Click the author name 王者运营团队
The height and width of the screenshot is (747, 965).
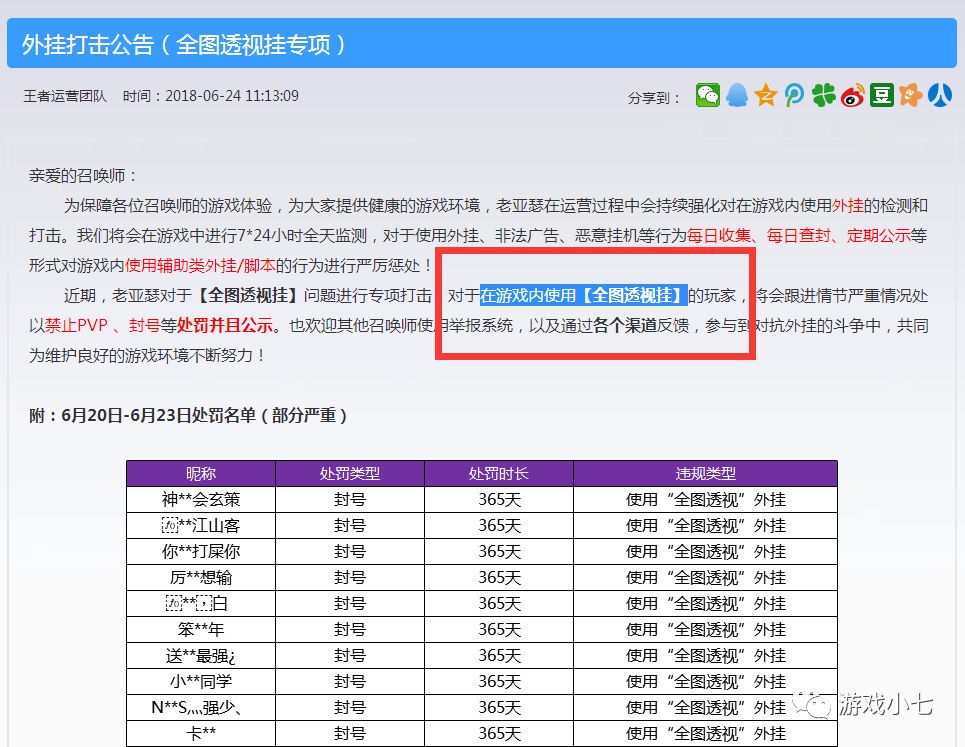[65, 96]
